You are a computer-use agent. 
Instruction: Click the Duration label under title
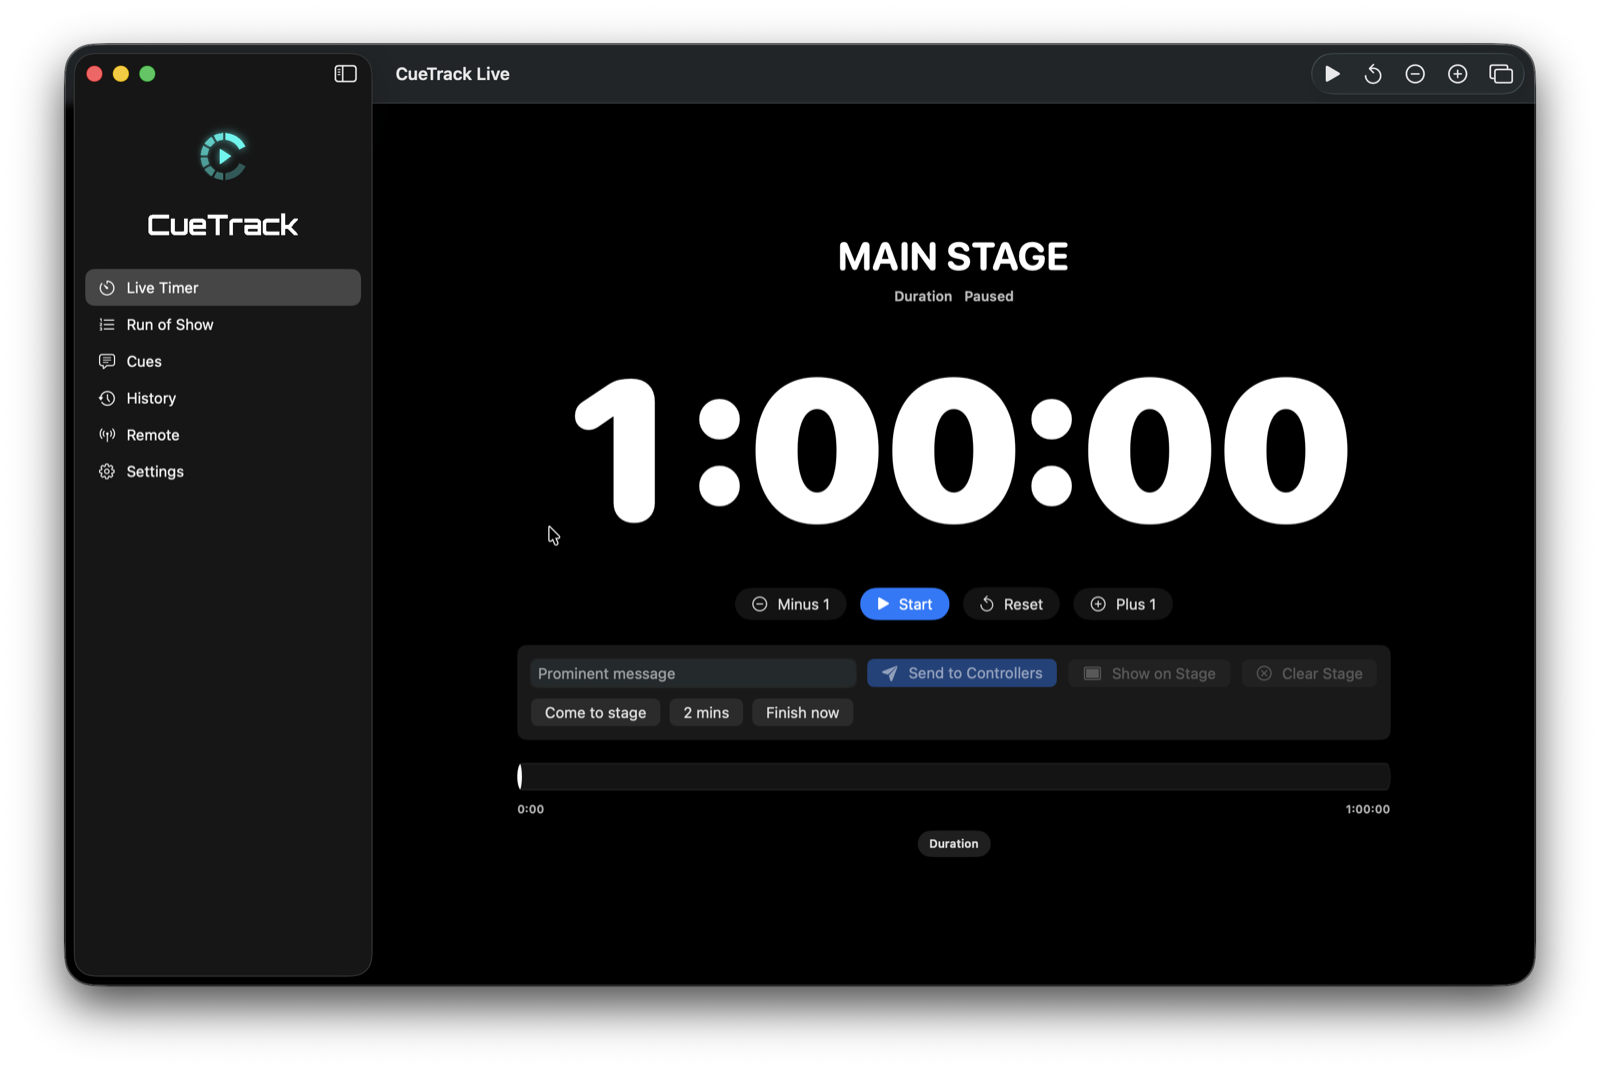tap(923, 297)
